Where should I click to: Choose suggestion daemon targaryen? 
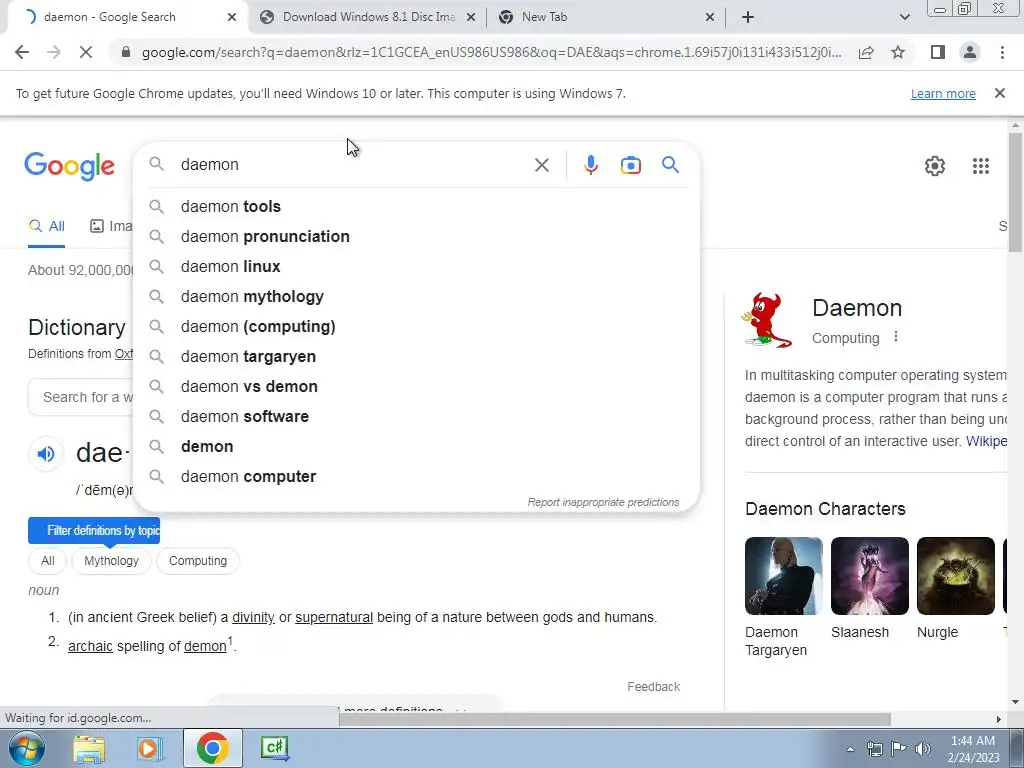[x=416, y=357]
